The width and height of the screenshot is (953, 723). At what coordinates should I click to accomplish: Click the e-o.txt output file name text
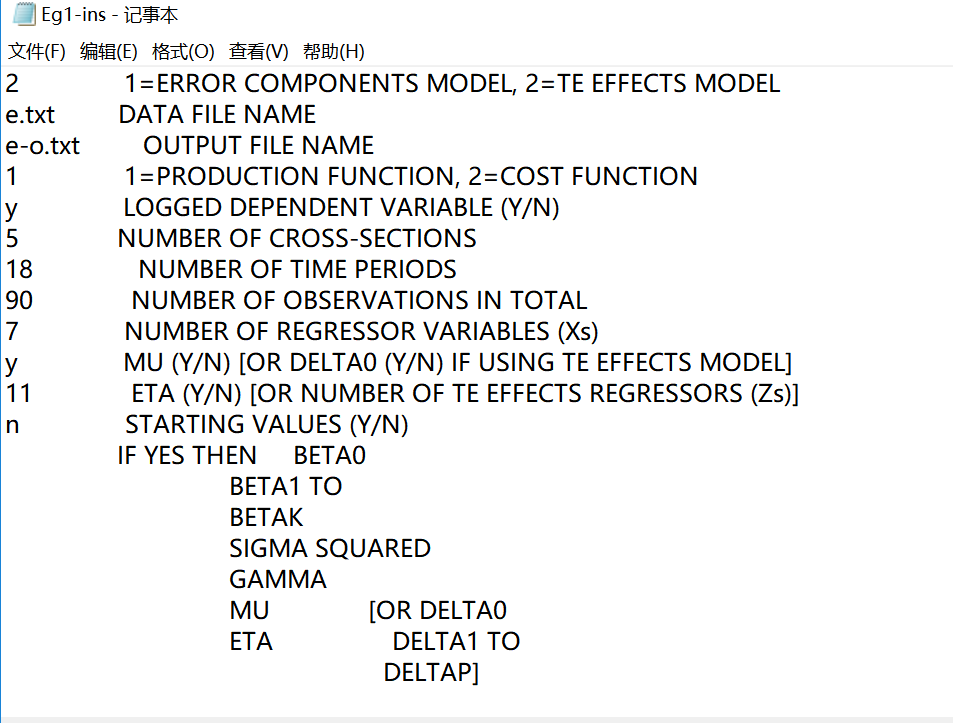[x=42, y=146]
